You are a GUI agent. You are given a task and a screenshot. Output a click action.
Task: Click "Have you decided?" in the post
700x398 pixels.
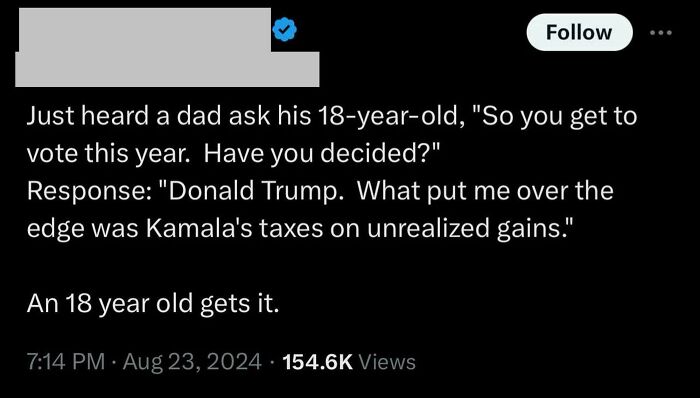point(322,154)
